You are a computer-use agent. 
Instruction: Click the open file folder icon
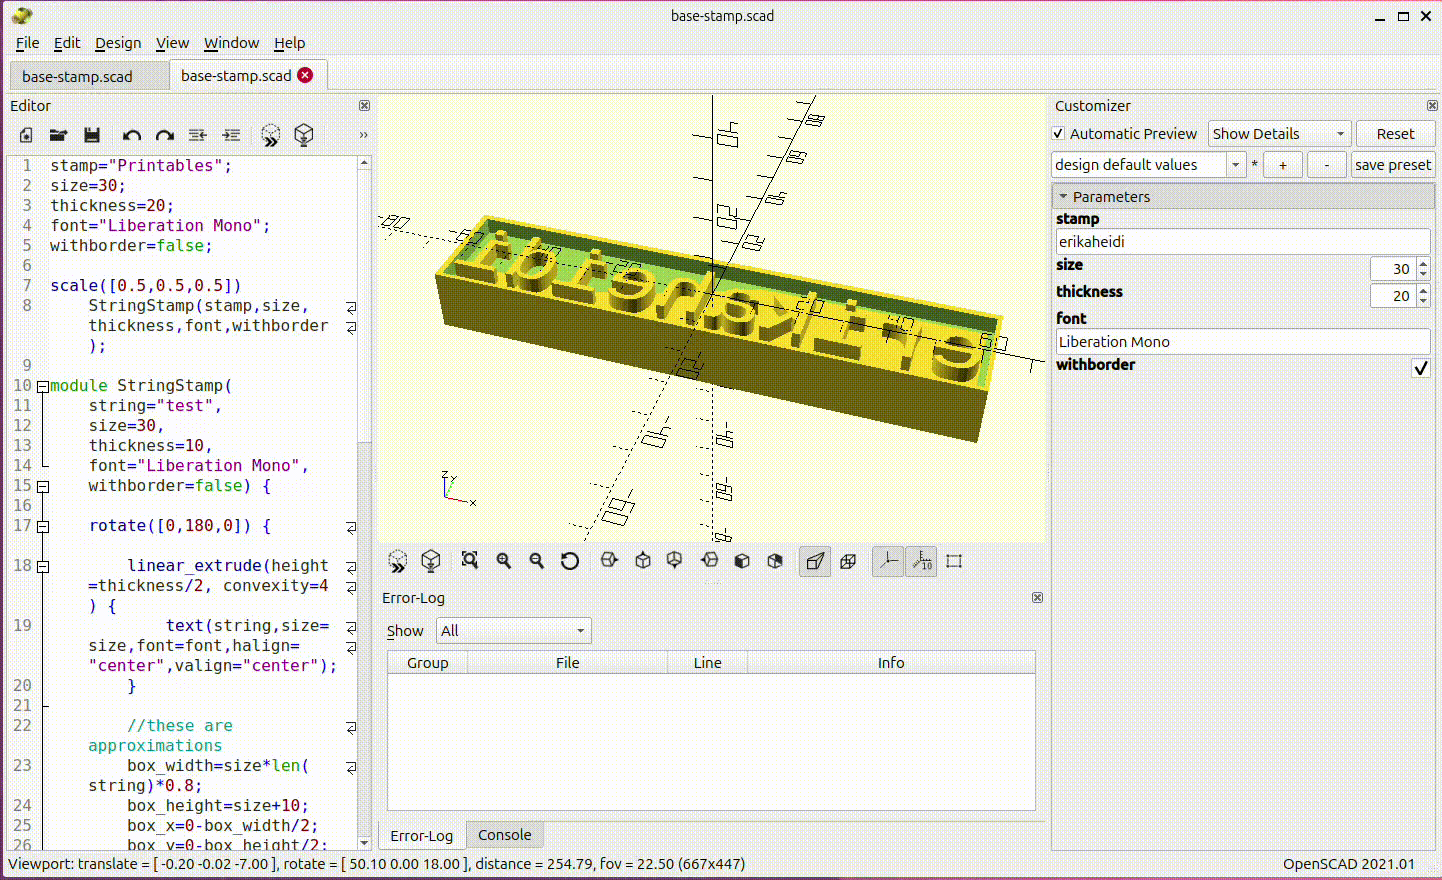click(x=59, y=135)
